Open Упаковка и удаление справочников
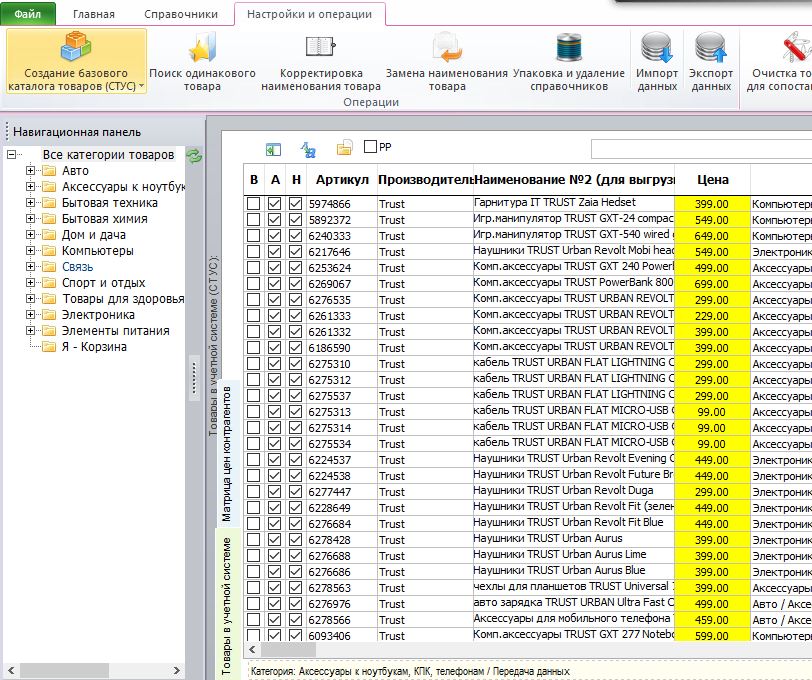 (569, 62)
